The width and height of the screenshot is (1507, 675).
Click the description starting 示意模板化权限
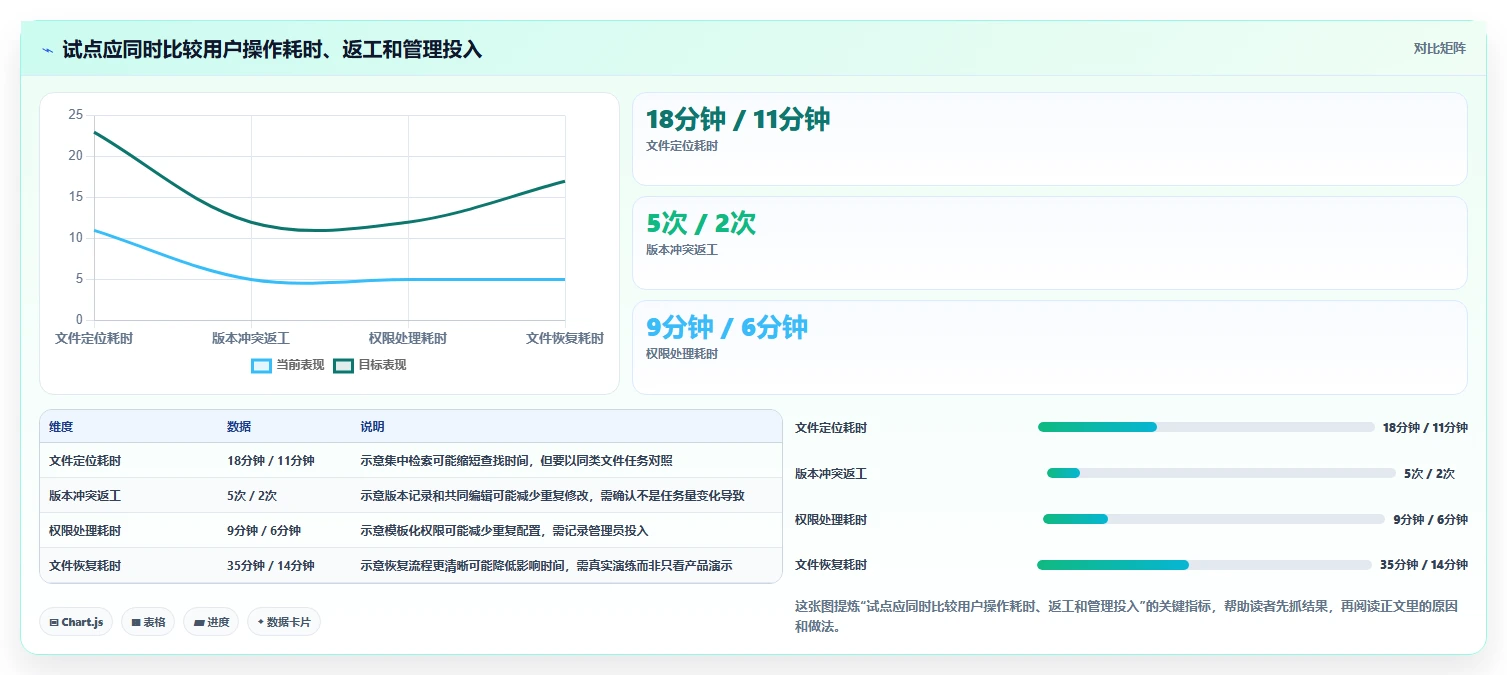[504, 531]
